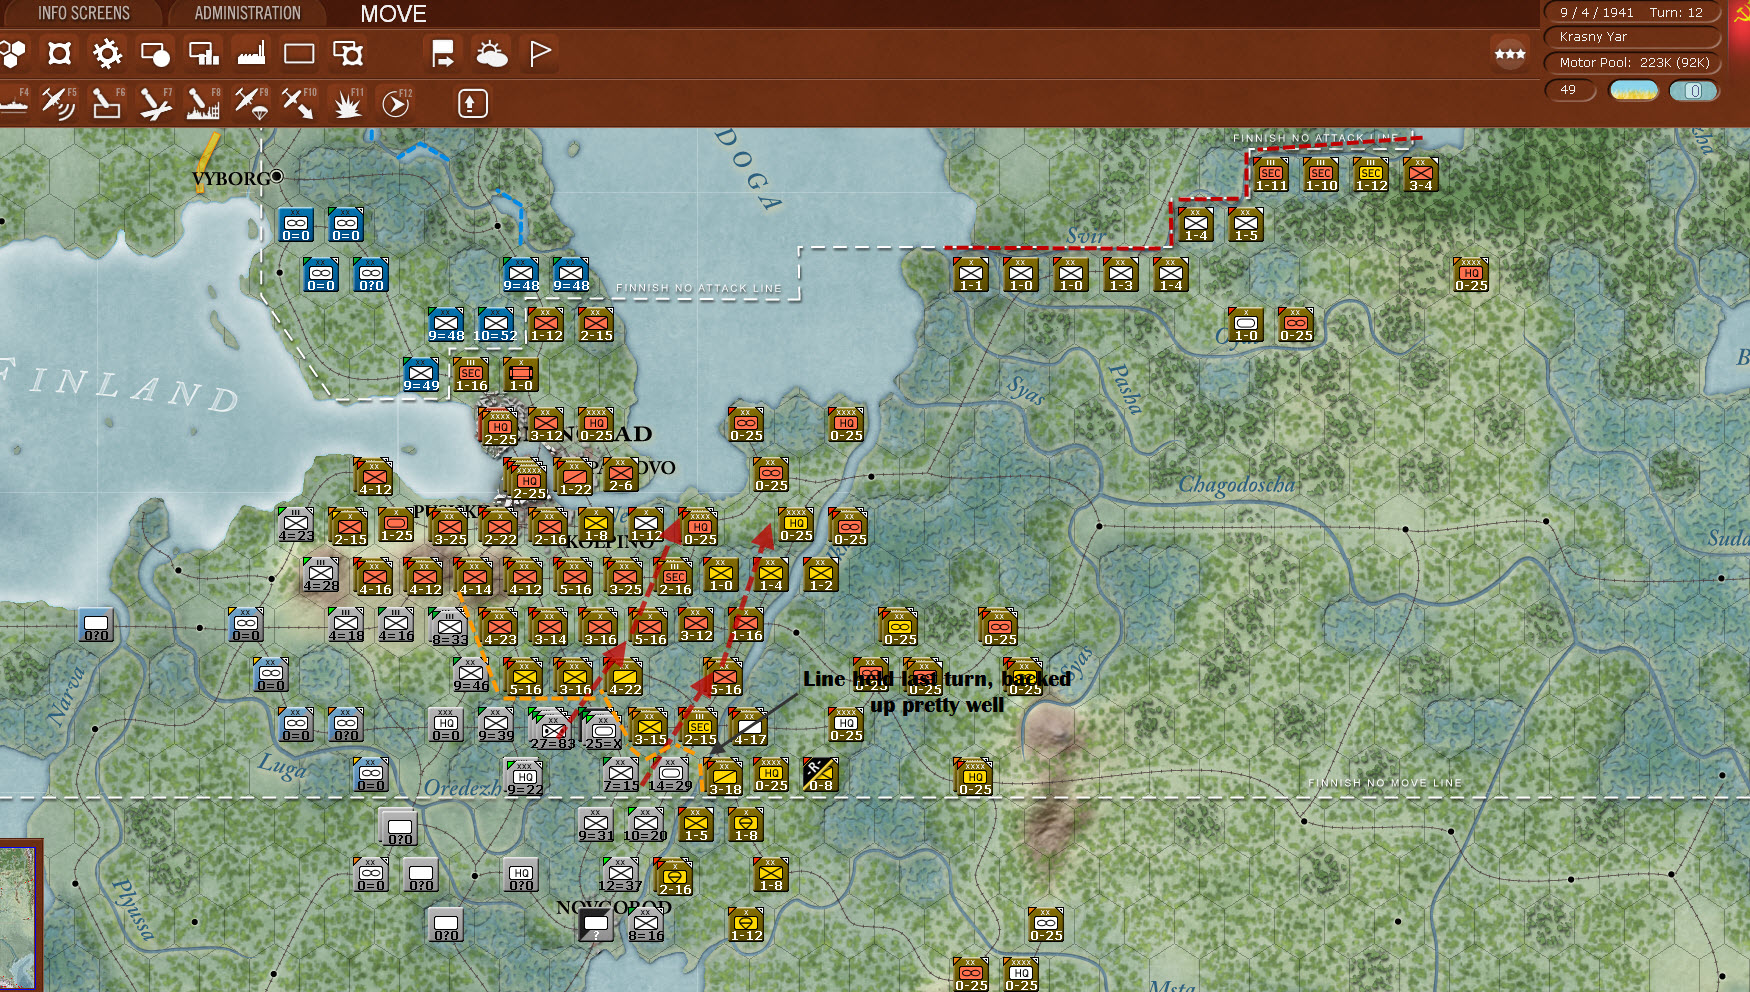The image size is (1750, 992).
Task: Click the date and Turn 12 field
Action: point(1631,12)
